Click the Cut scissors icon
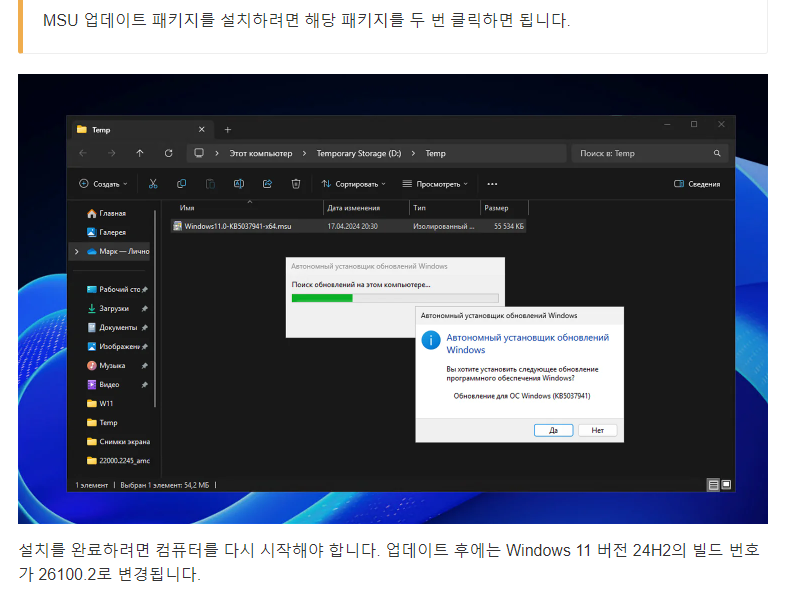Viewport: 796px width, 605px height. point(153,184)
